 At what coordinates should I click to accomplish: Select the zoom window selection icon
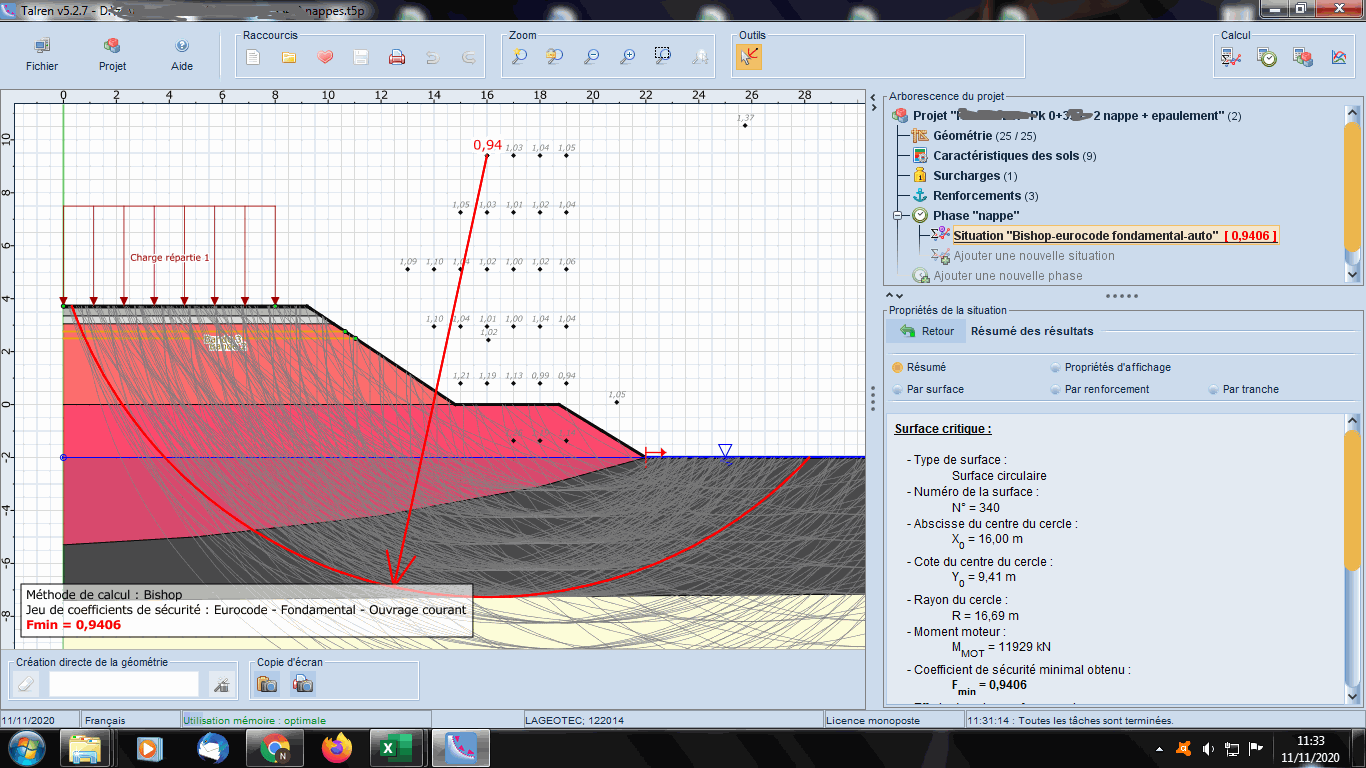[x=663, y=56]
